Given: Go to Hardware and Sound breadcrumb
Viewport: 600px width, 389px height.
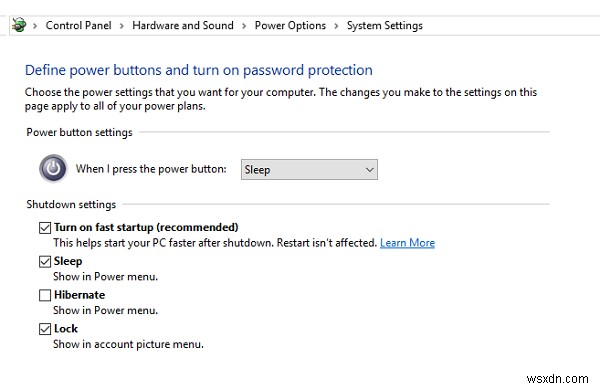Looking at the screenshot, I should coord(183,26).
